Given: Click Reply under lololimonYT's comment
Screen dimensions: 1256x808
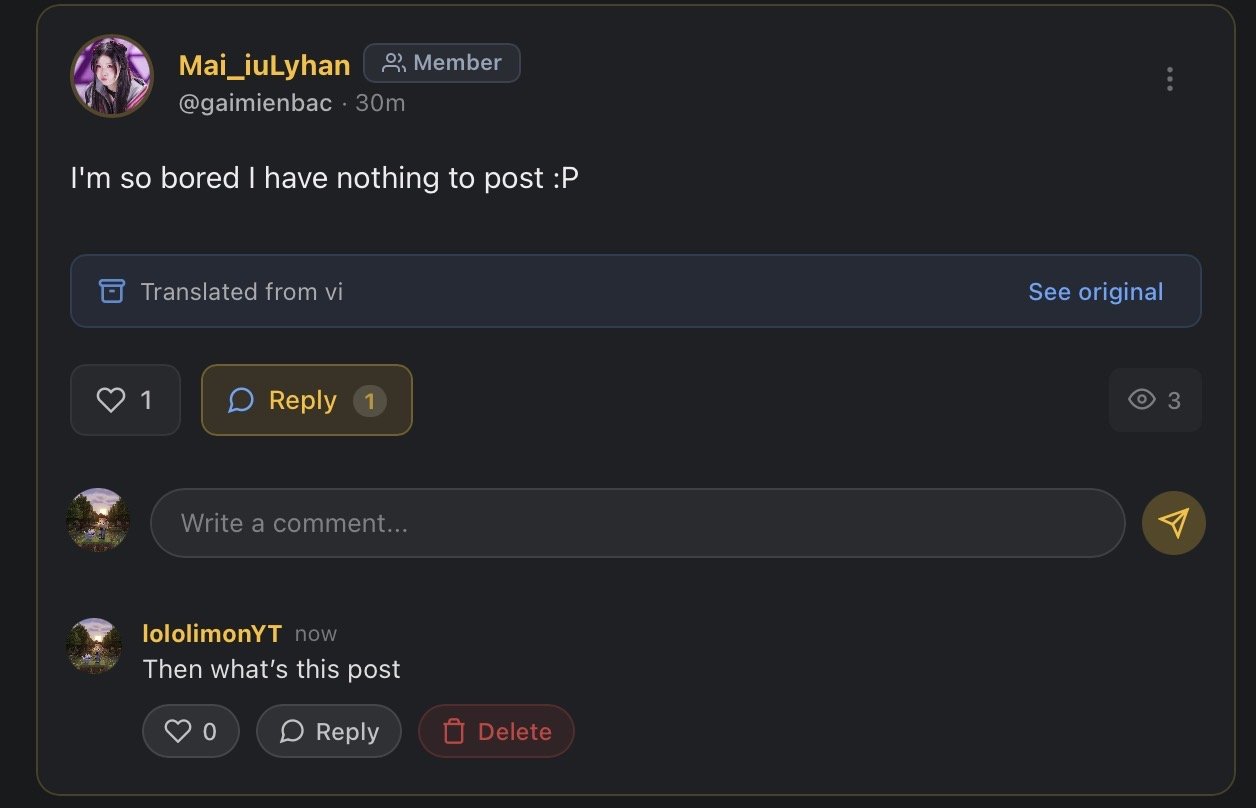Looking at the screenshot, I should (x=329, y=731).
